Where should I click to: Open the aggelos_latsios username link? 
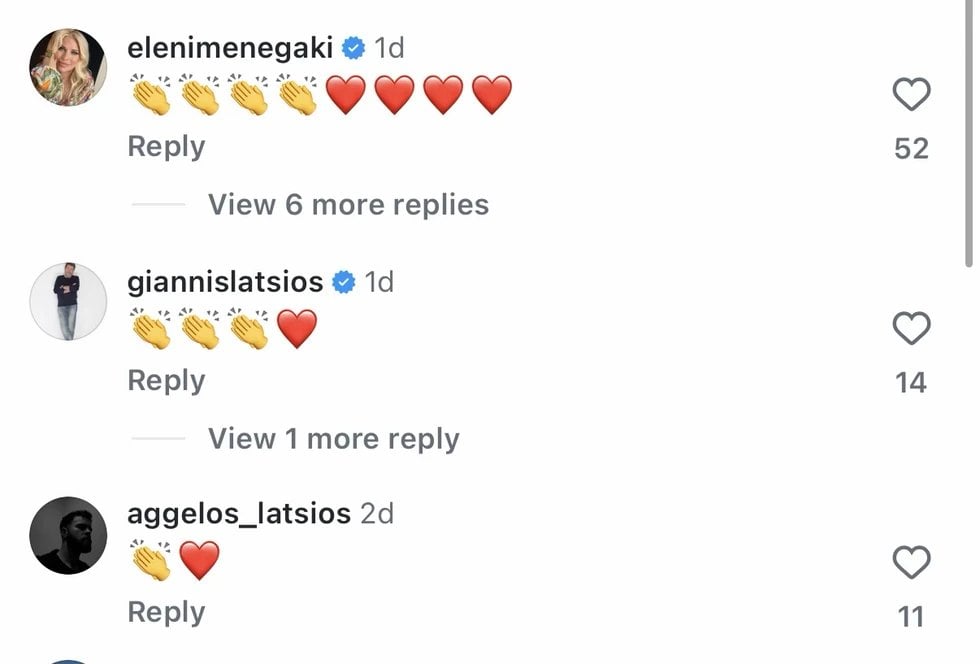click(x=239, y=514)
